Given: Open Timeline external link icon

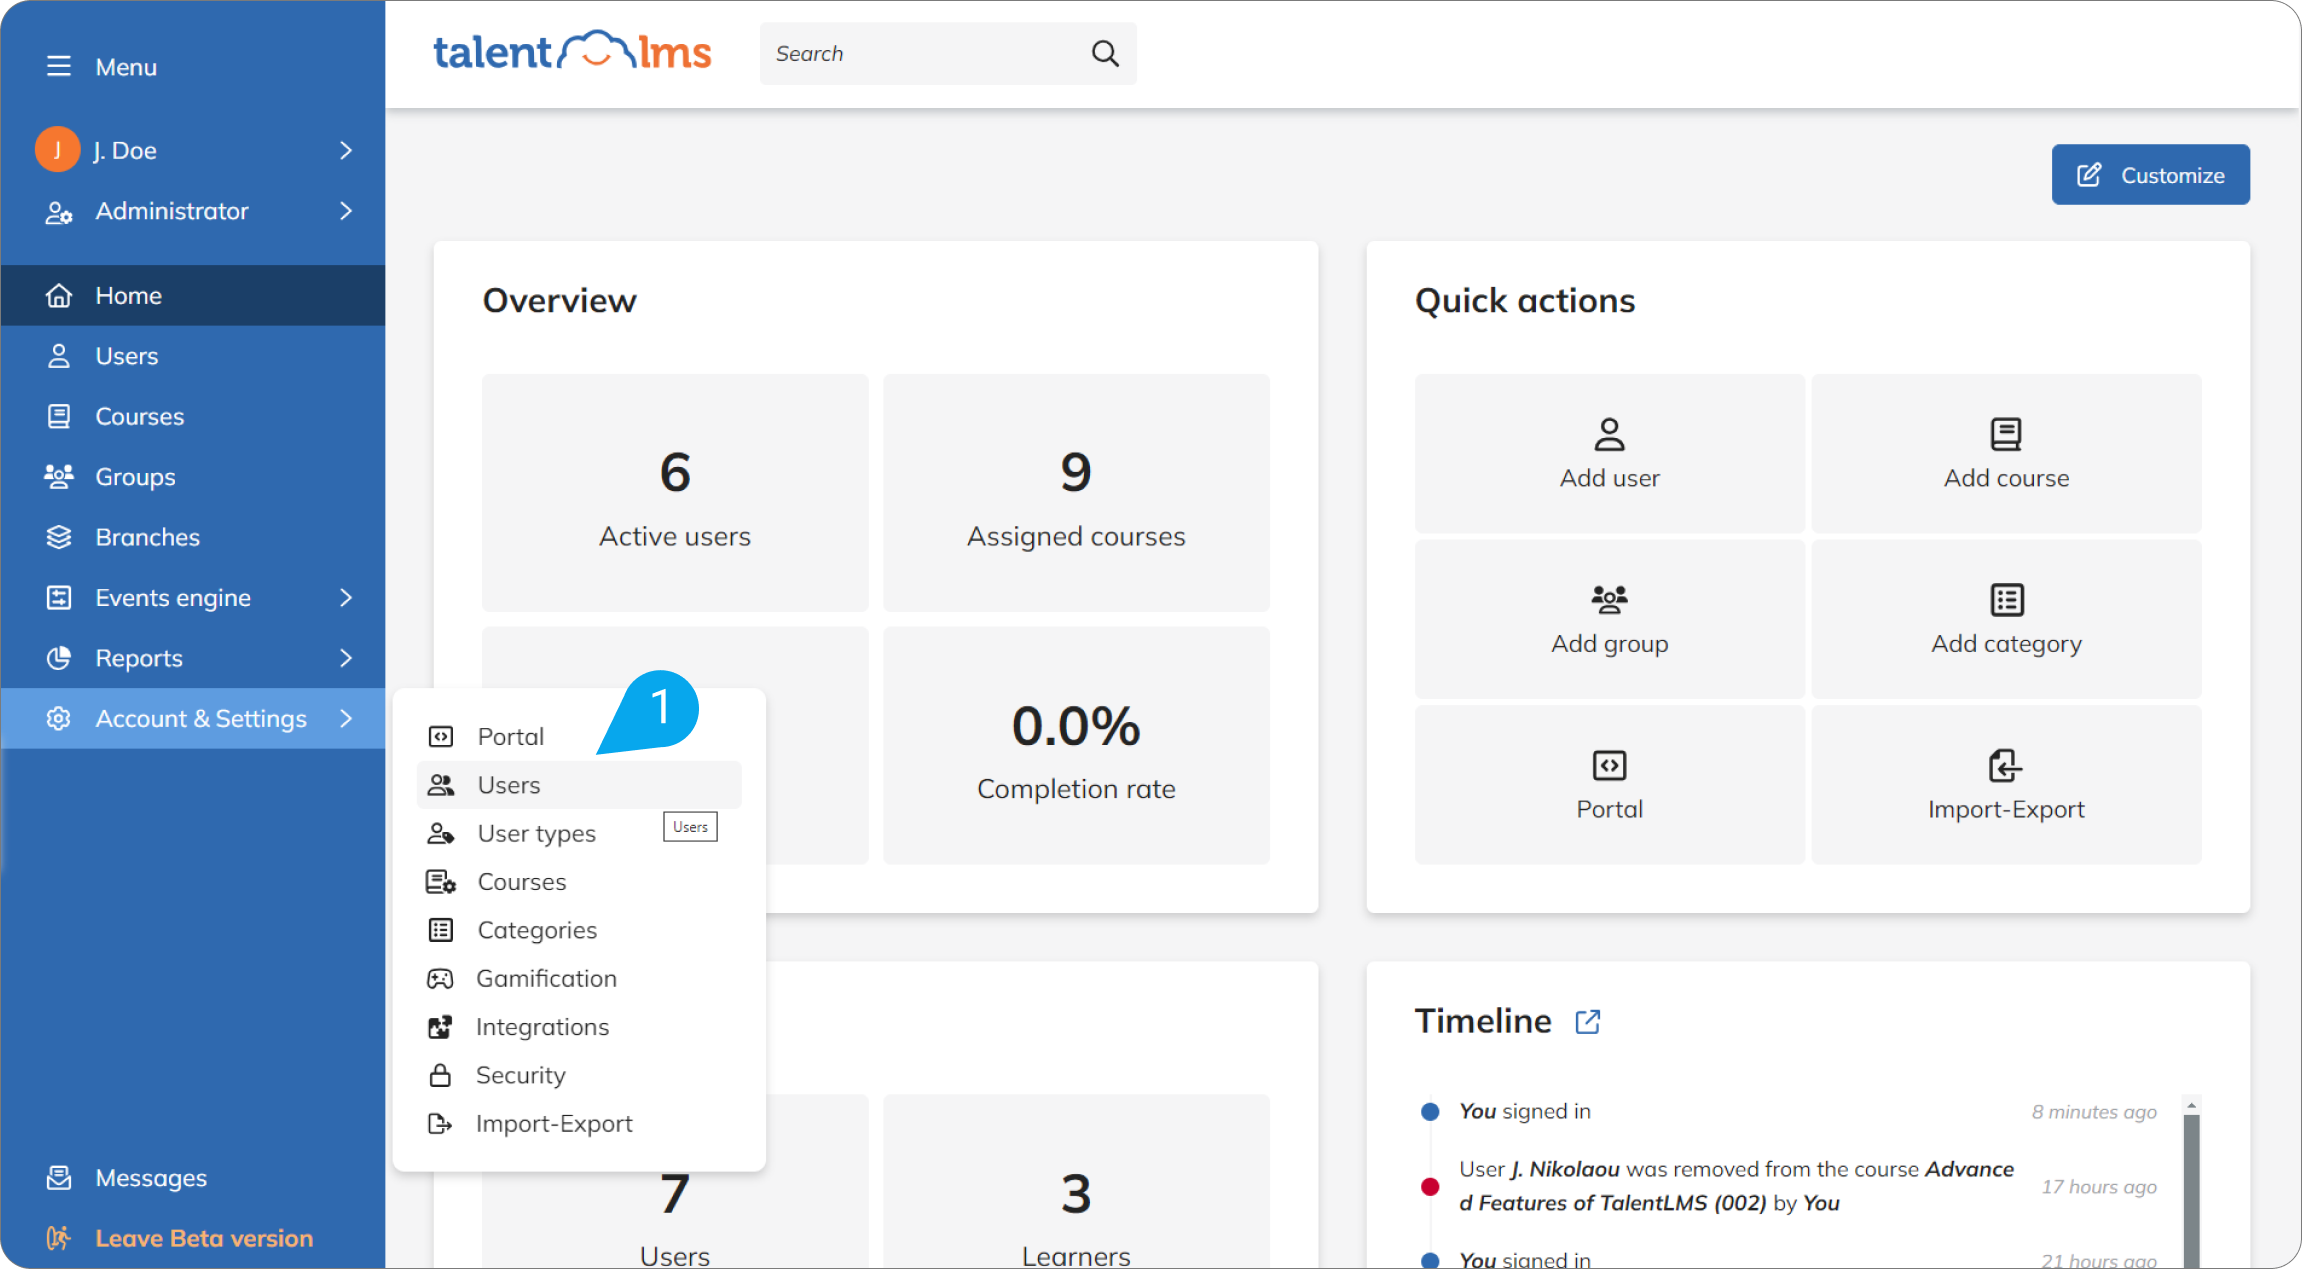Looking at the screenshot, I should 1588,1022.
